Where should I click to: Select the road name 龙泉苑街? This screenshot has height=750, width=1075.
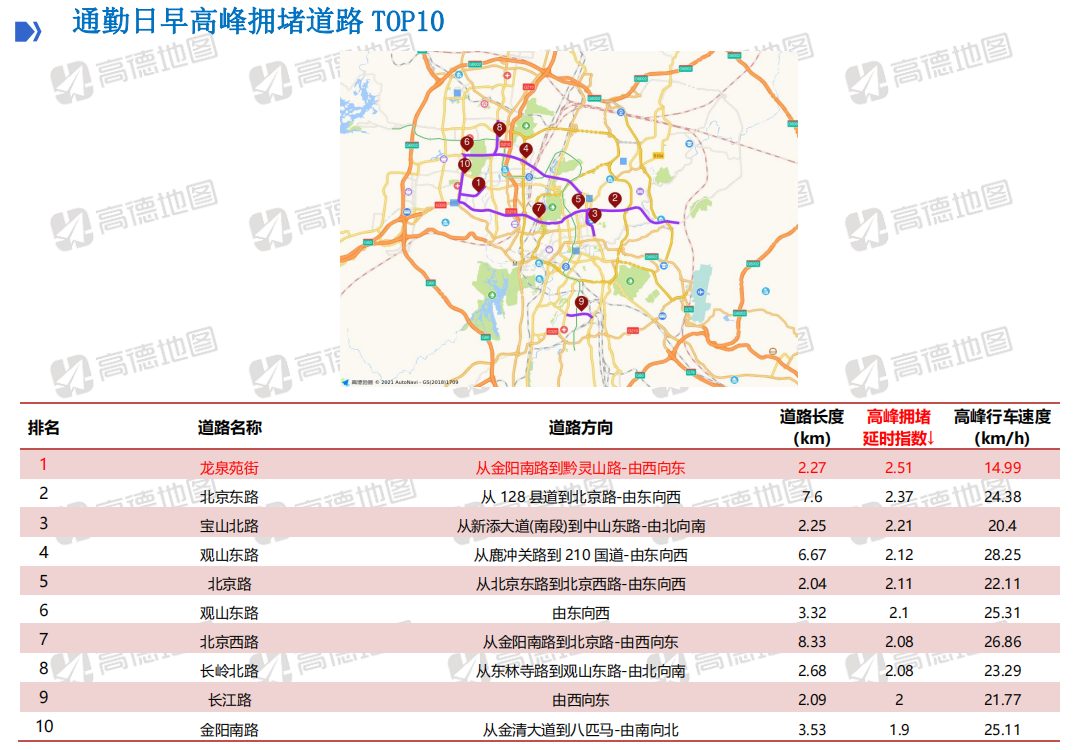(229, 468)
